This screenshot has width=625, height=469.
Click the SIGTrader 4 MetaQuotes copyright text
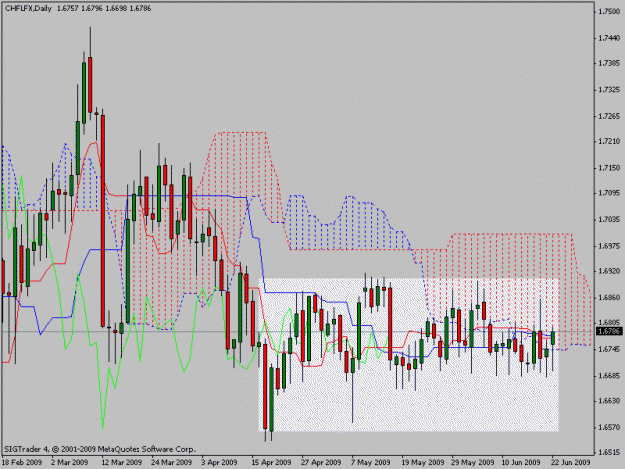pyautogui.click(x=100, y=449)
